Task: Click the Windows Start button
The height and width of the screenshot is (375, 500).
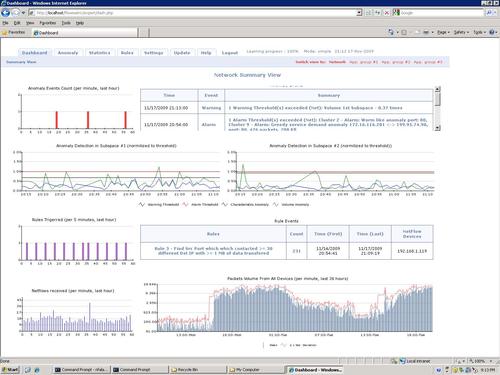Action: tap(10, 370)
